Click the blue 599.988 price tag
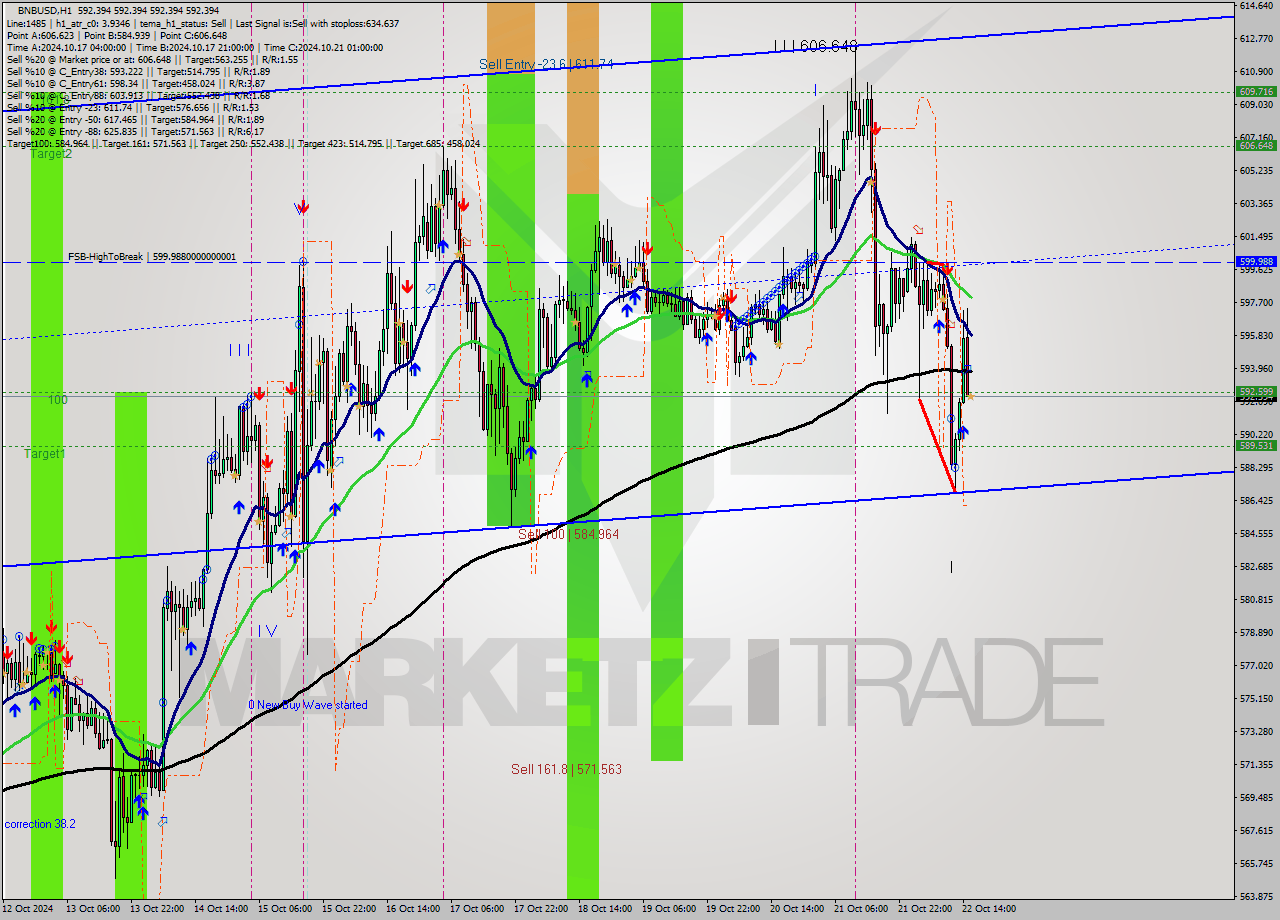Image resolution: width=1280 pixels, height=920 pixels. click(1256, 262)
